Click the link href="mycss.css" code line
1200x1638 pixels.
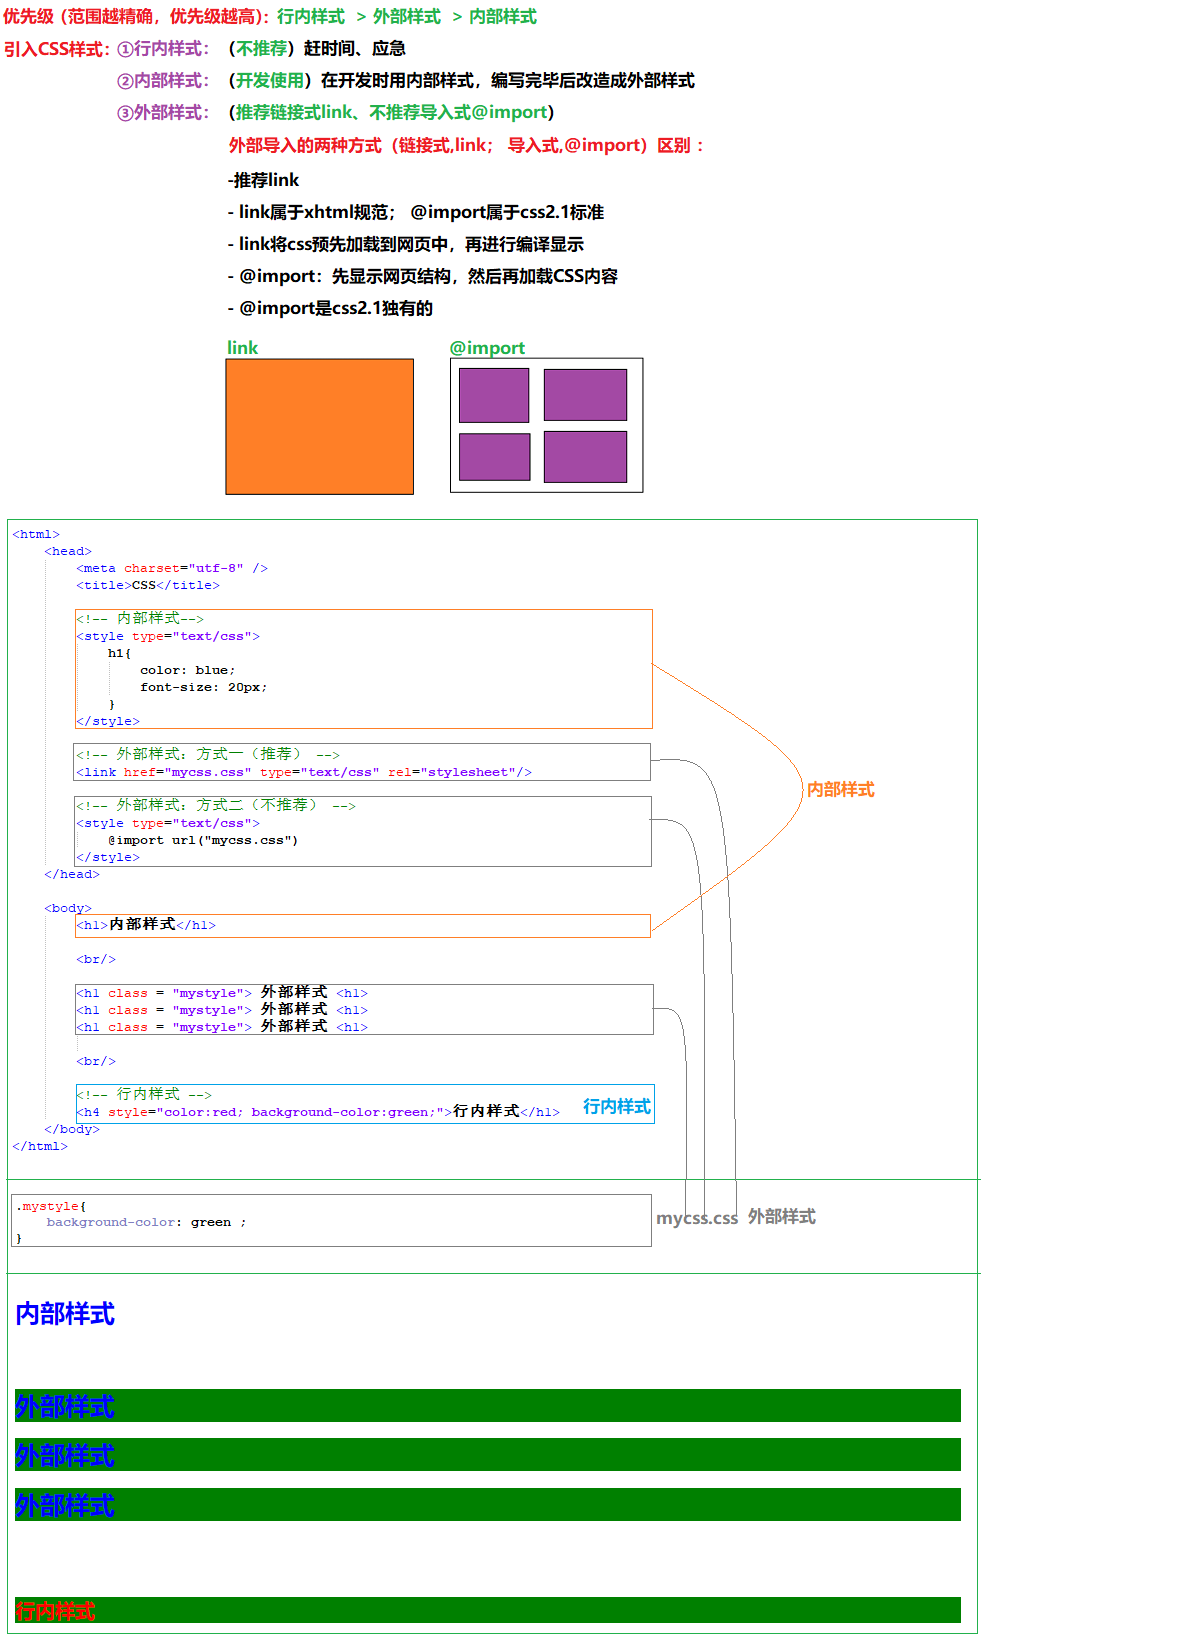point(304,772)
